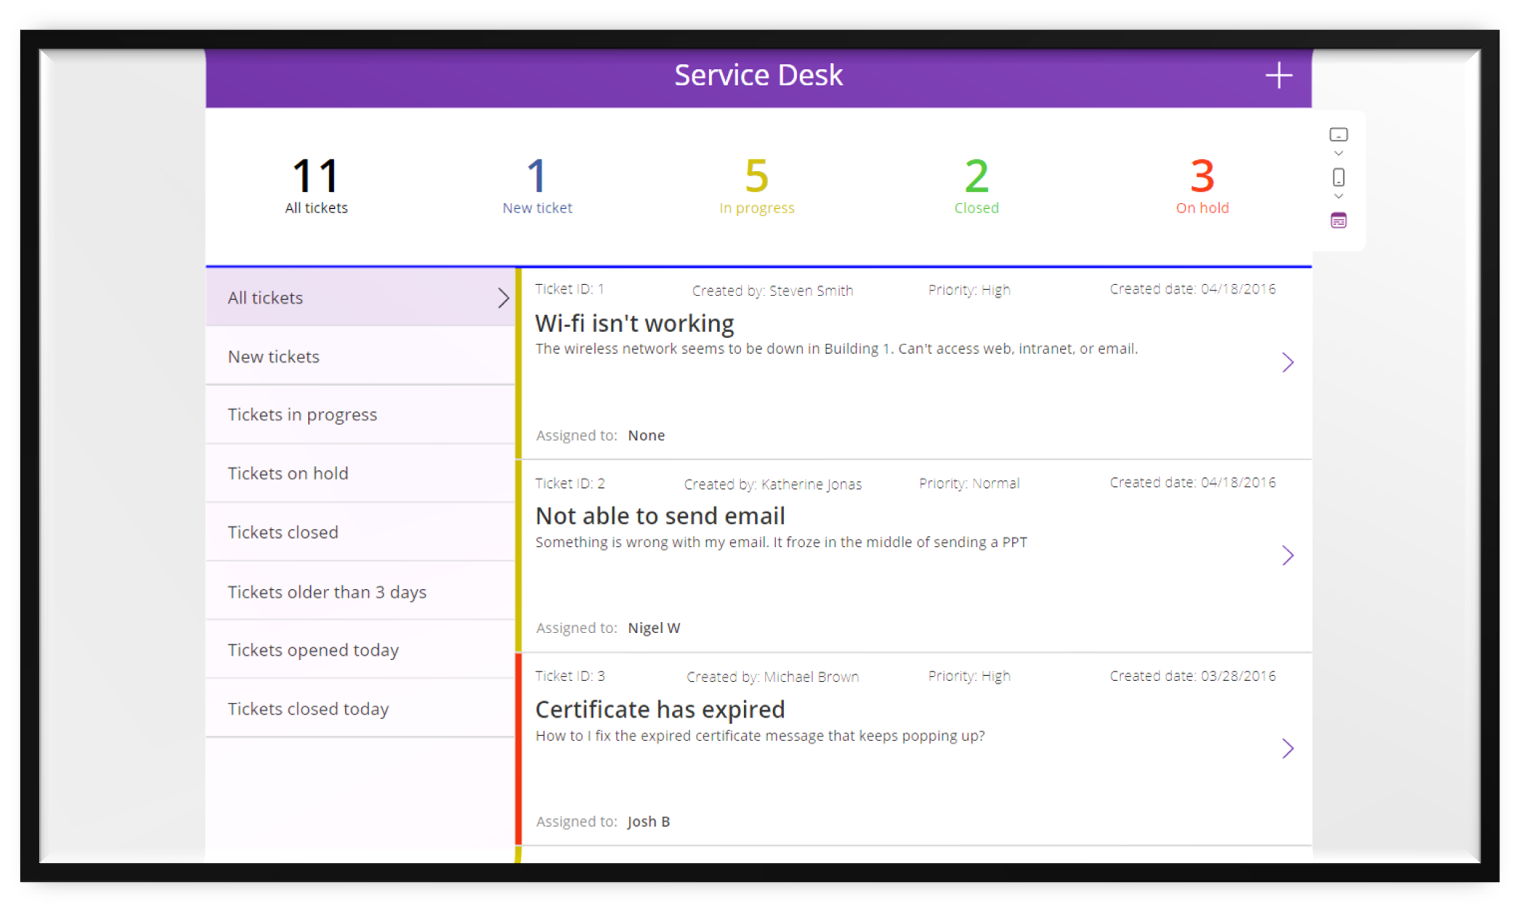Click "Created by: Steven Smith" text
1520x911 pixels.
772,291
